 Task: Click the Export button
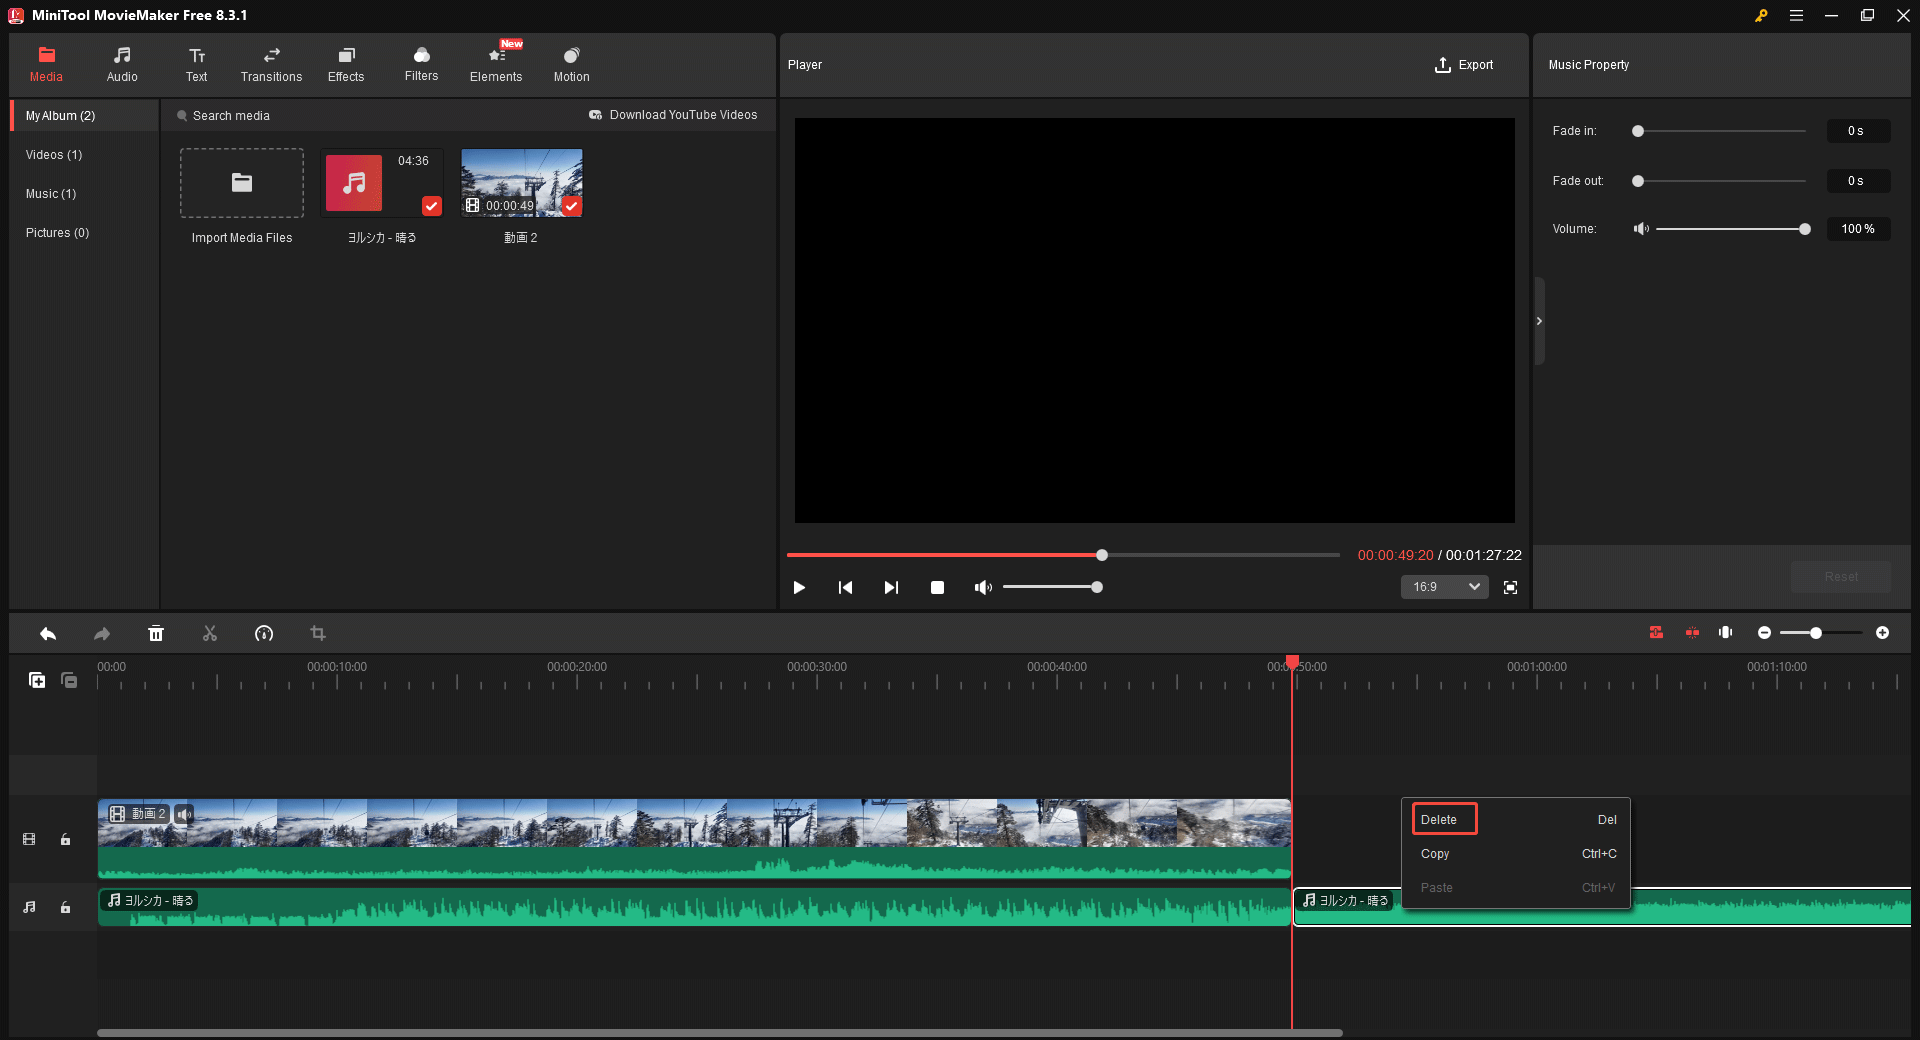(x=1464, y=64)
